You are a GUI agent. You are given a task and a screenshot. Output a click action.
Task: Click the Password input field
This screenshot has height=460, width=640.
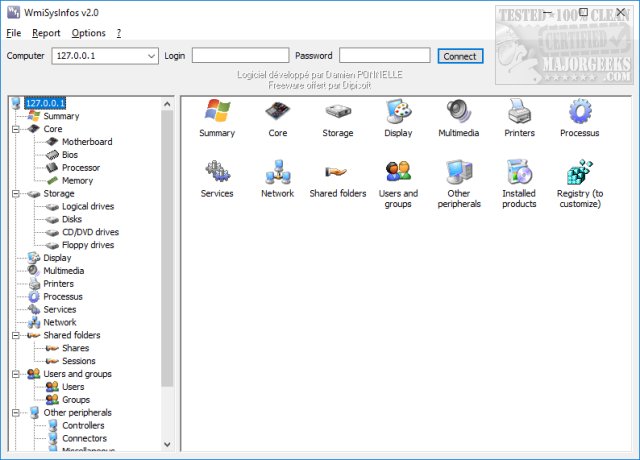tap(385, 56)
